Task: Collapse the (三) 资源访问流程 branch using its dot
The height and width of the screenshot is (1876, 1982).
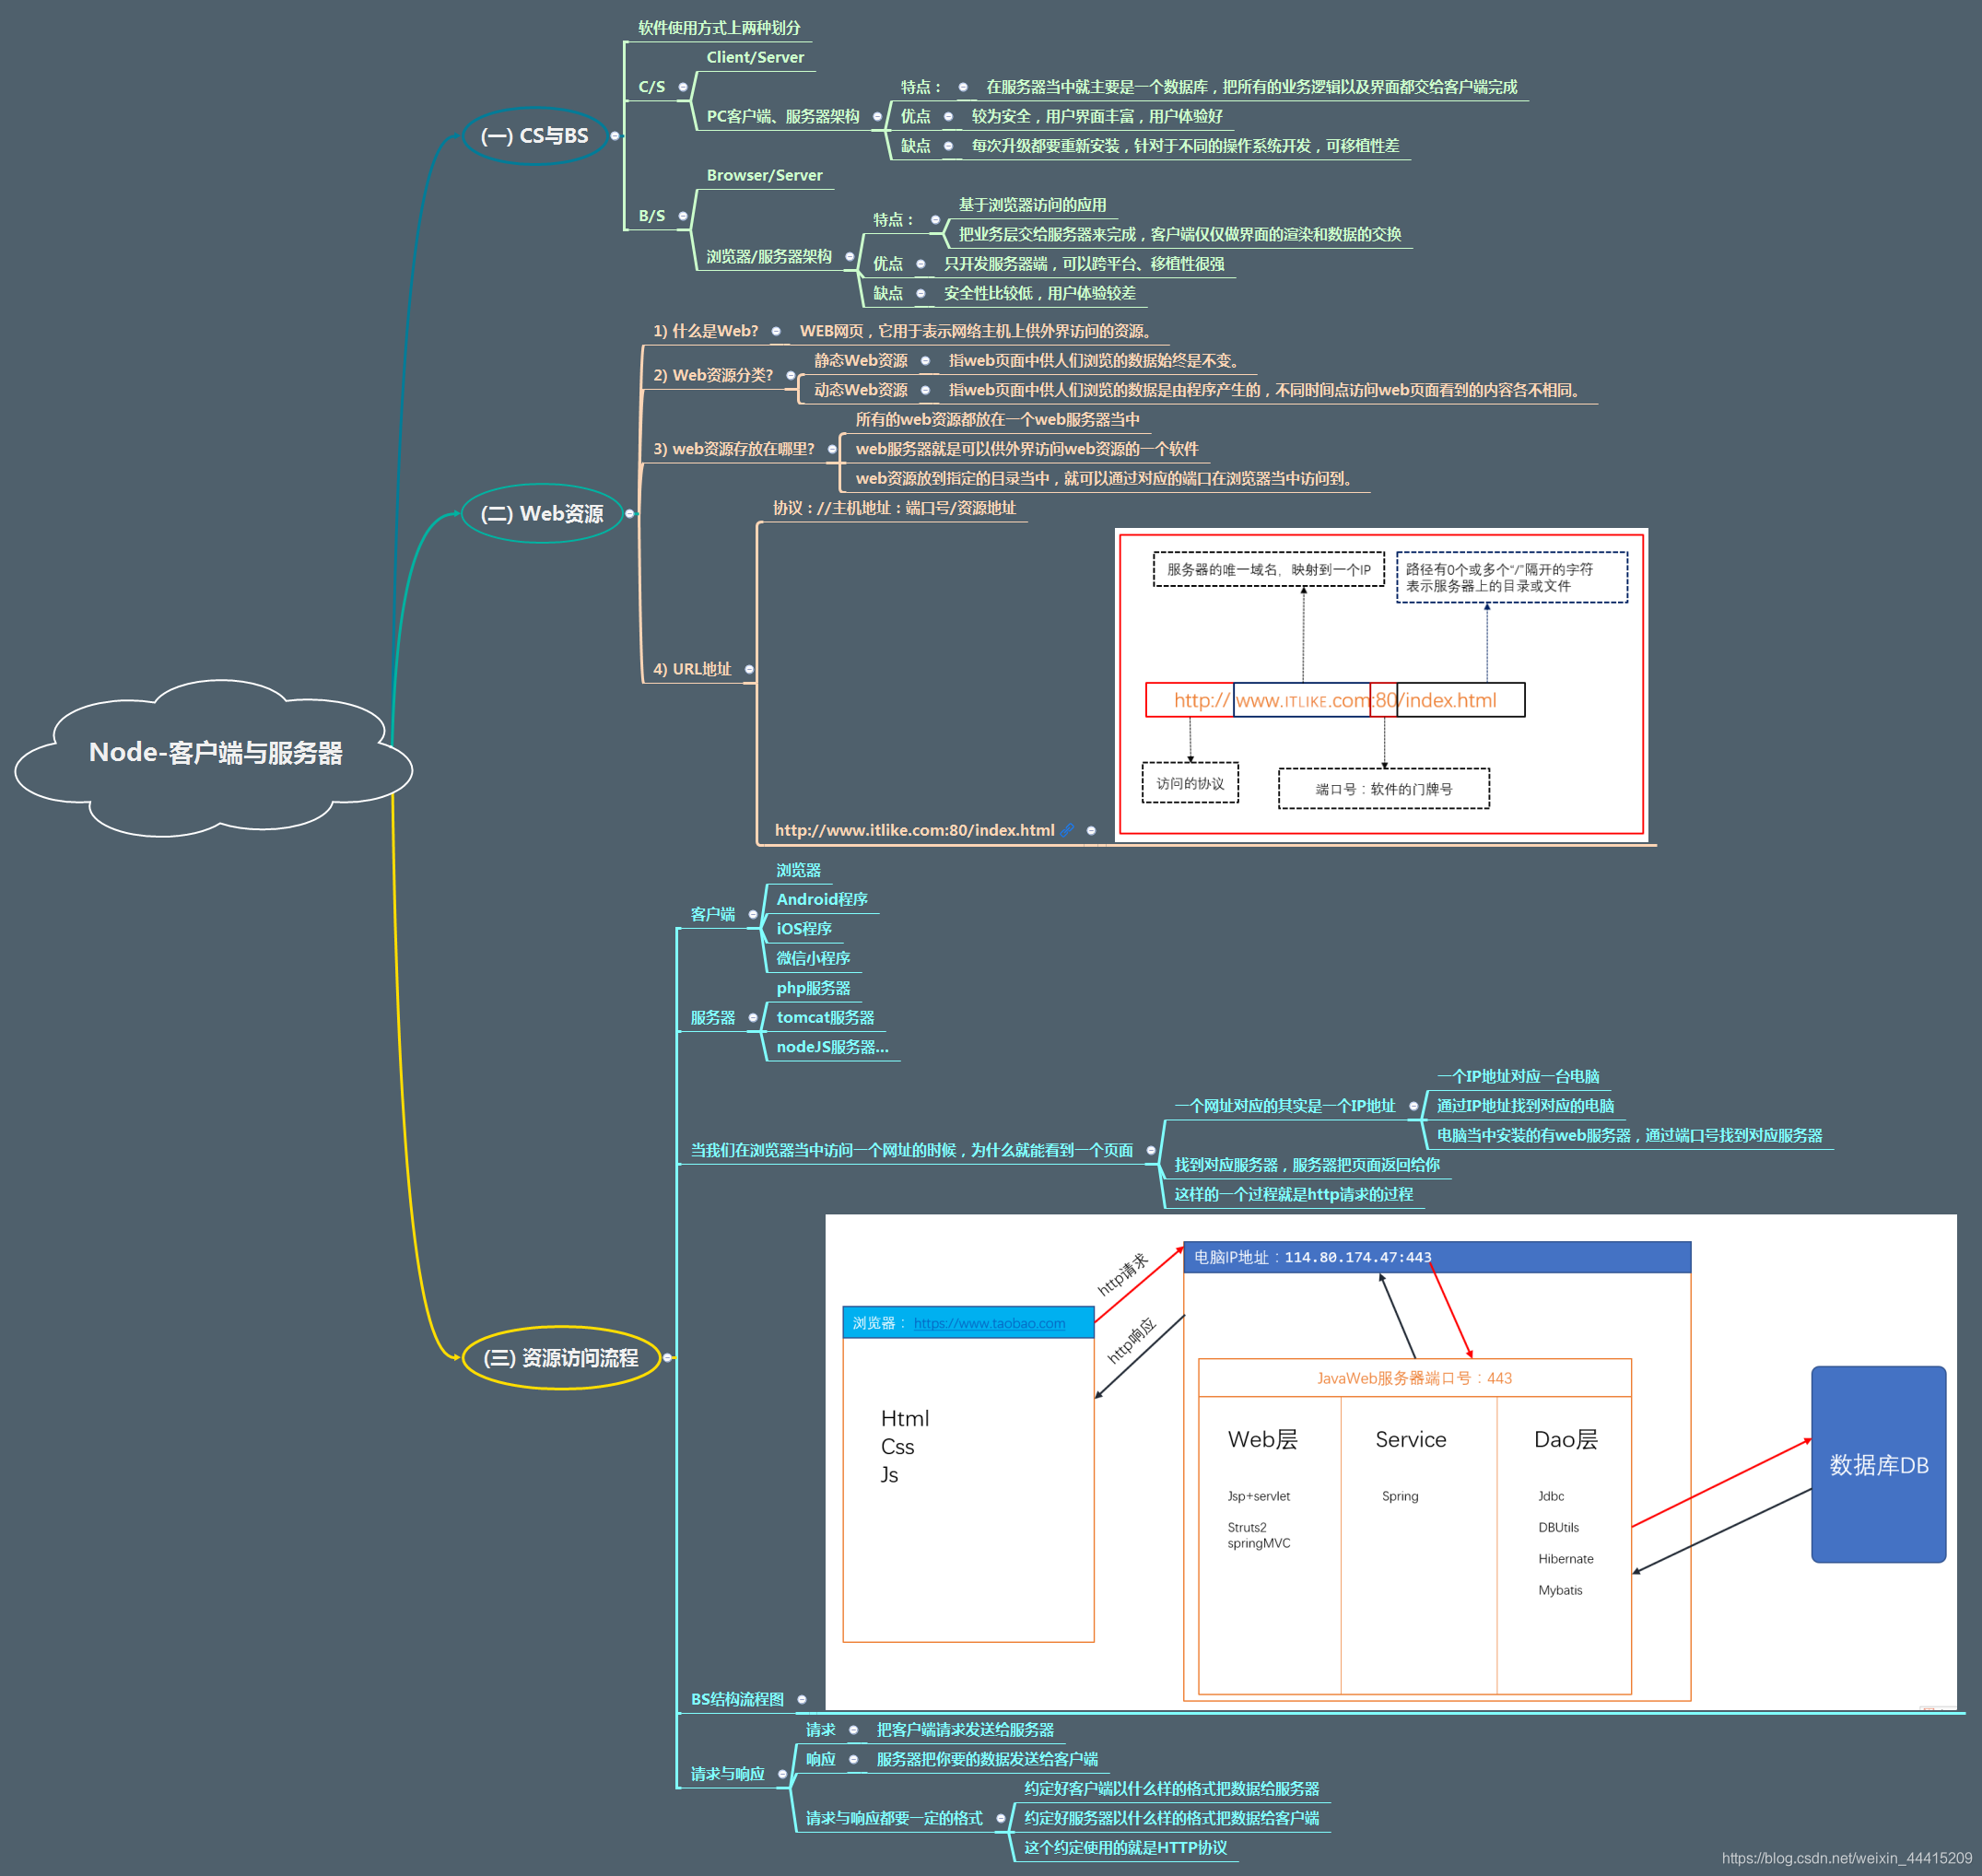Action: [668, 1358]
